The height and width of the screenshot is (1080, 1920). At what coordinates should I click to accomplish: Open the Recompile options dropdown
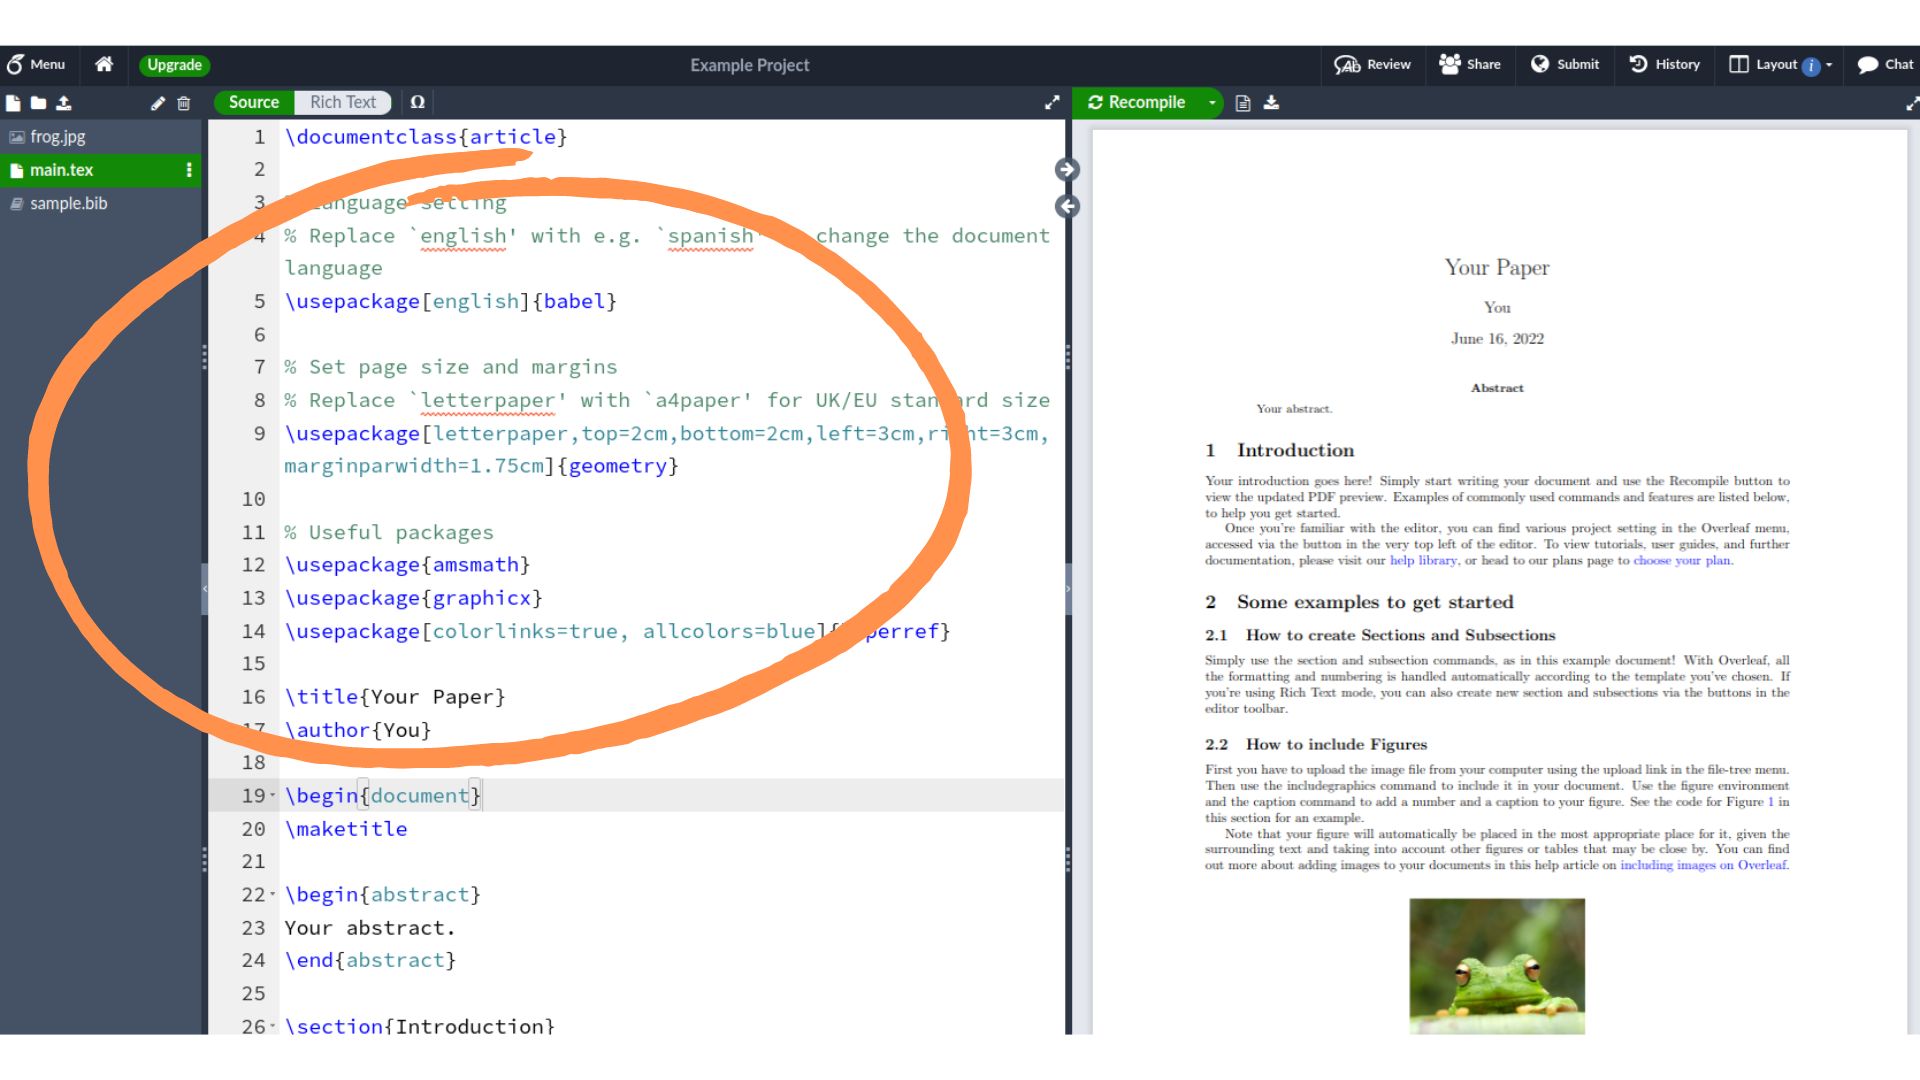(1212, 102)
